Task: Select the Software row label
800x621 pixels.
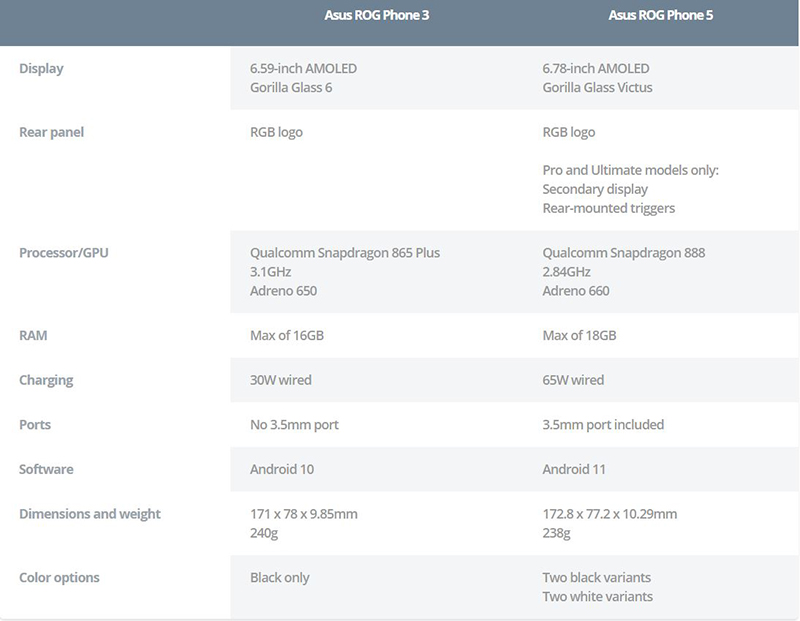Action: point(46,469)
